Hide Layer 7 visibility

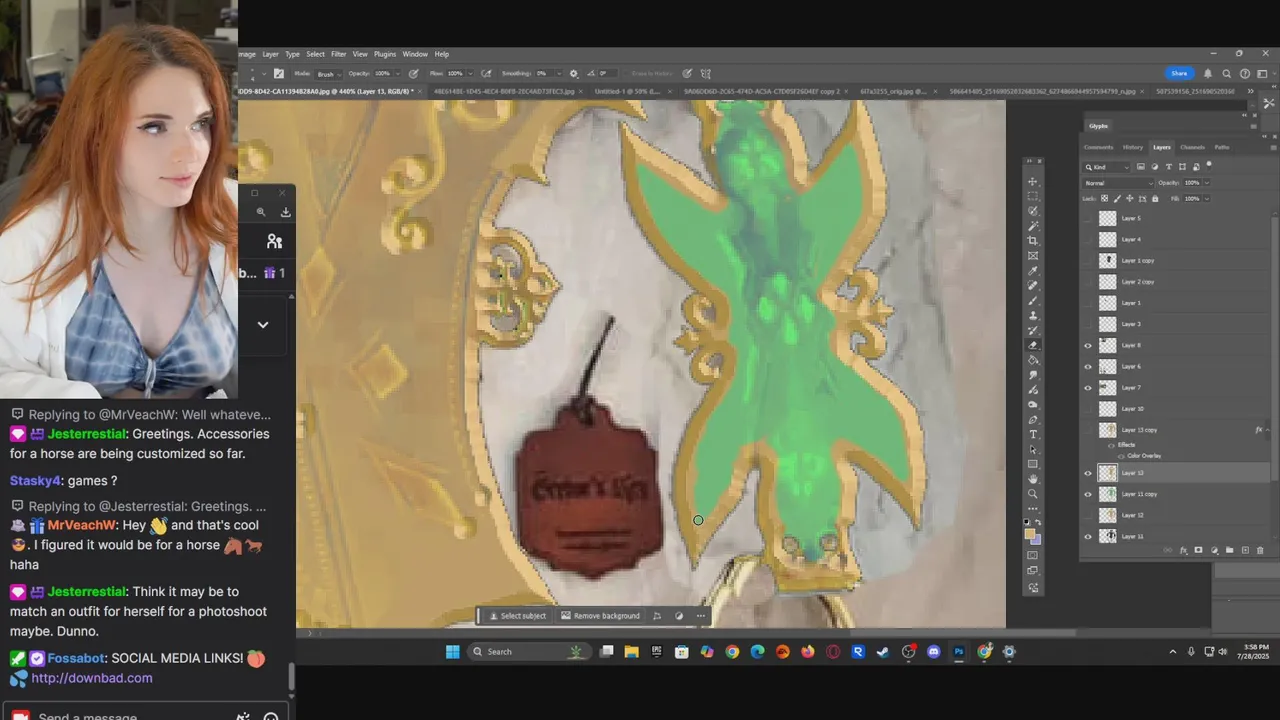point(1088,387)
